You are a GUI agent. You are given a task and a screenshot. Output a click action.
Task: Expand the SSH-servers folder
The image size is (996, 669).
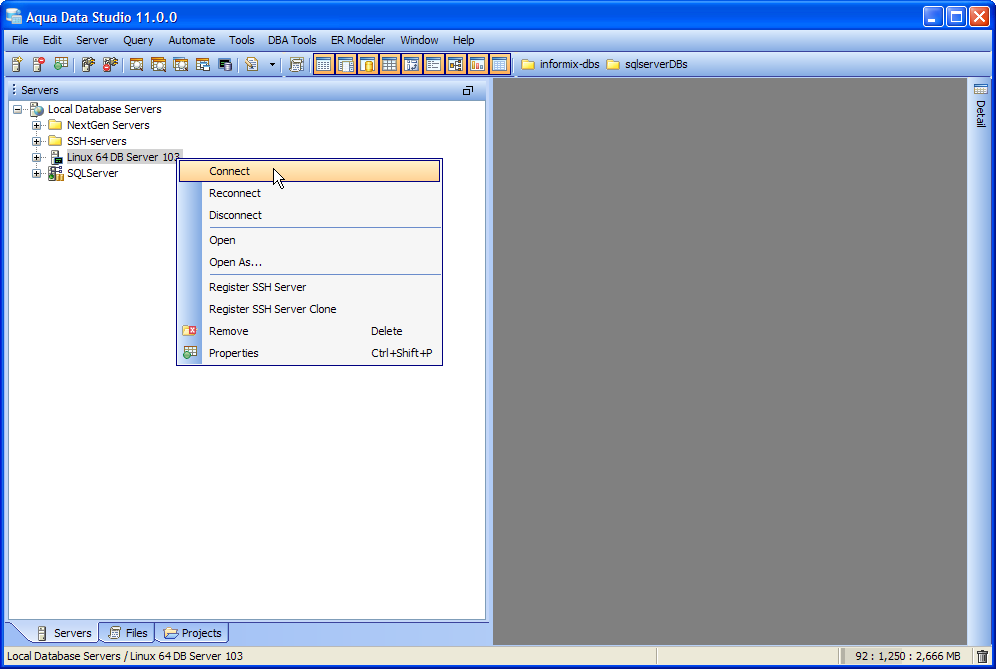tap(36, 141)
